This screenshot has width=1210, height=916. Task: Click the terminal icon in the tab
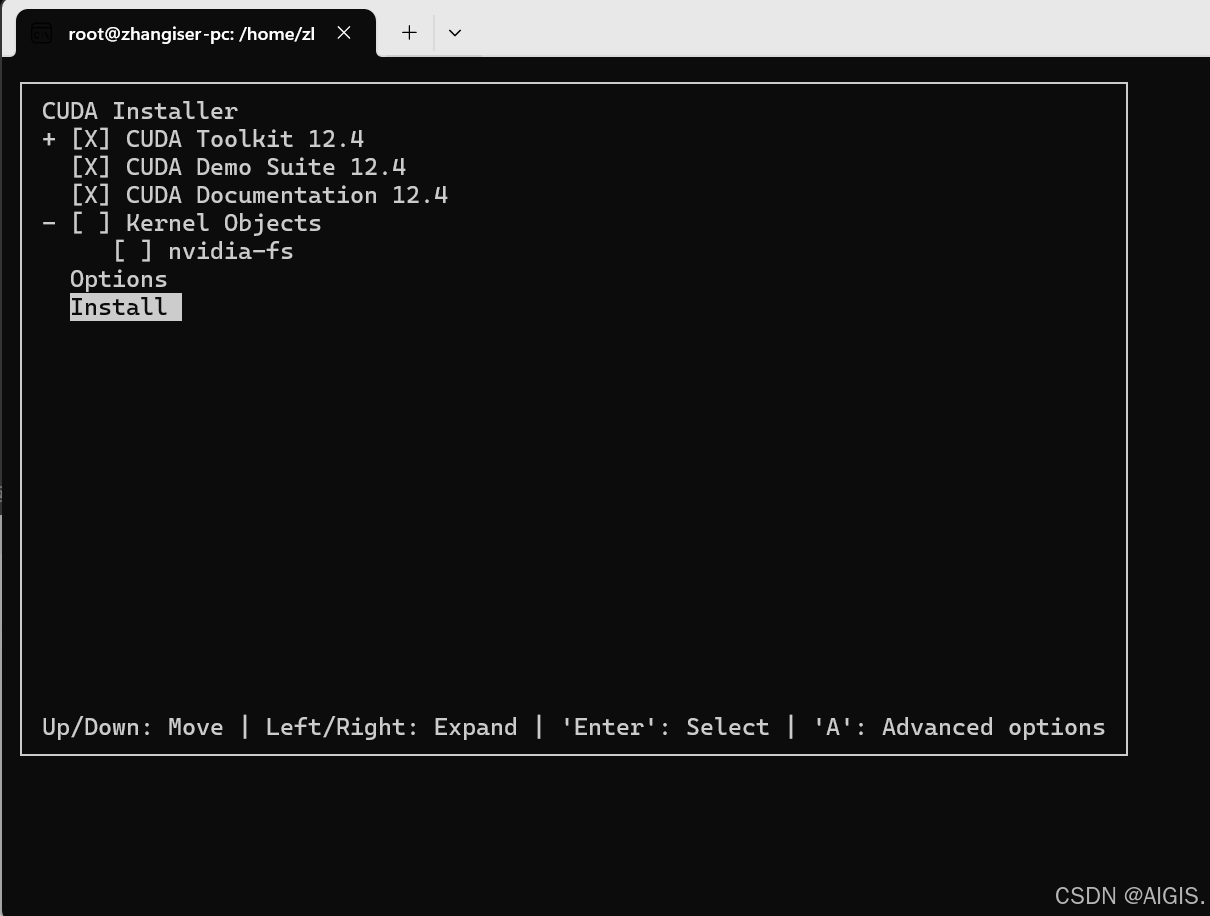pyautogui.click(x=41, y=34)
